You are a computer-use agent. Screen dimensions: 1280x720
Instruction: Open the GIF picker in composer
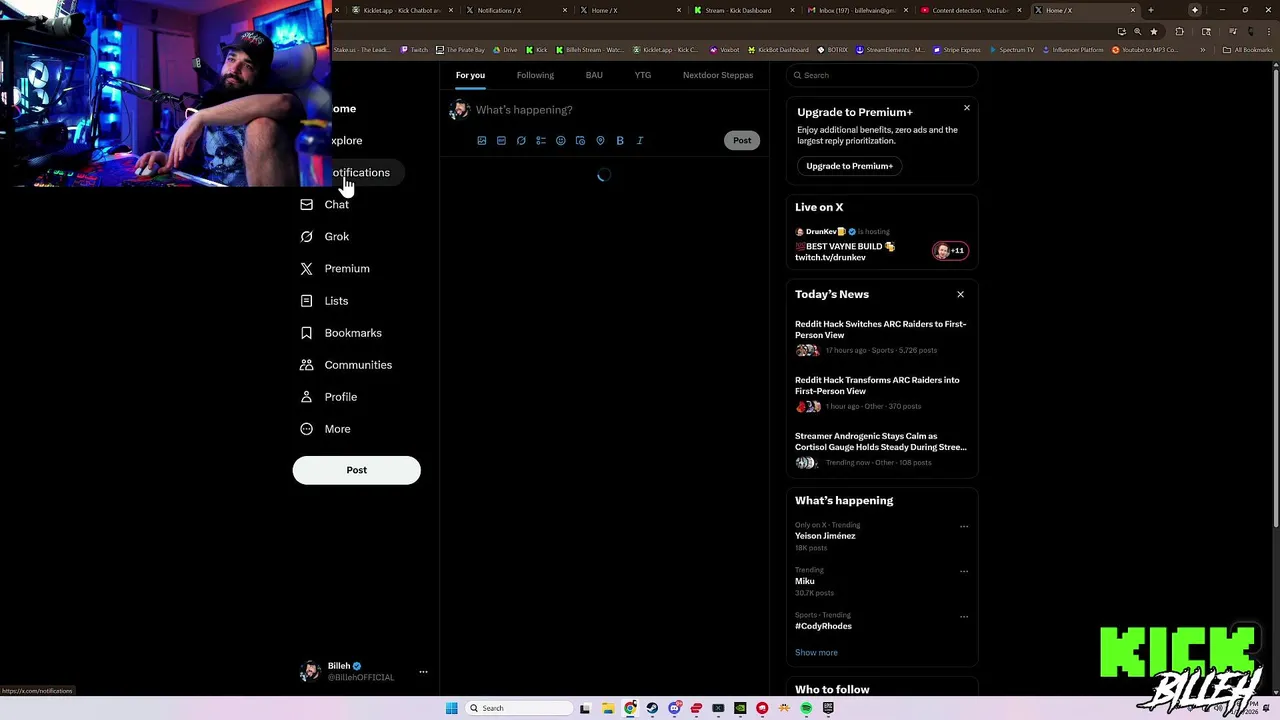coord(501,141)
